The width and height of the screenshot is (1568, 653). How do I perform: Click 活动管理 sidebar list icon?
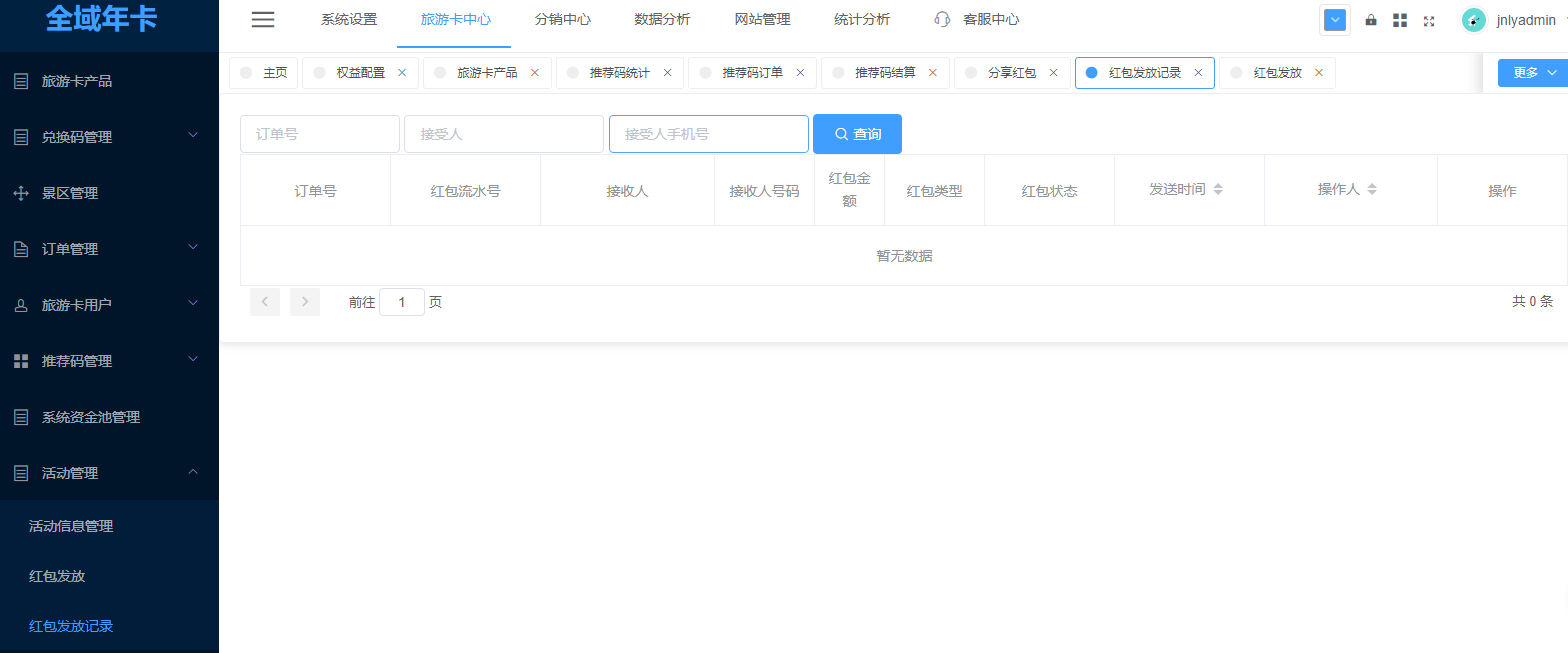(x=21, y=473)
